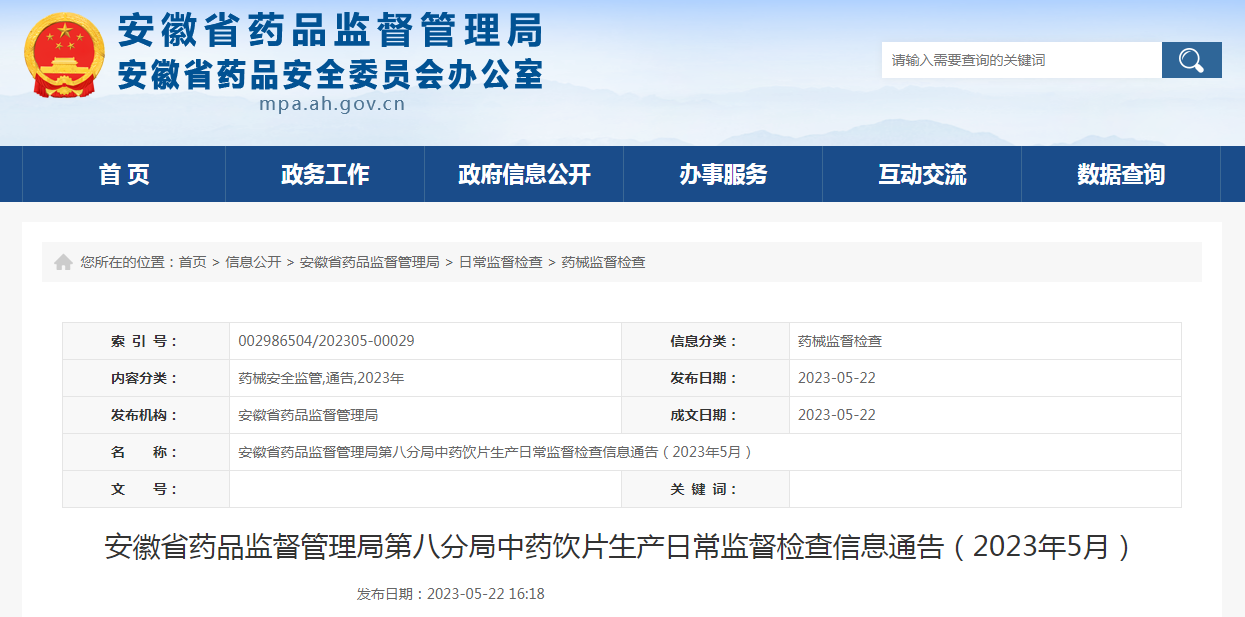Click the 发布日期 value 2023-05-22 in table

click(x=837, y=378)
